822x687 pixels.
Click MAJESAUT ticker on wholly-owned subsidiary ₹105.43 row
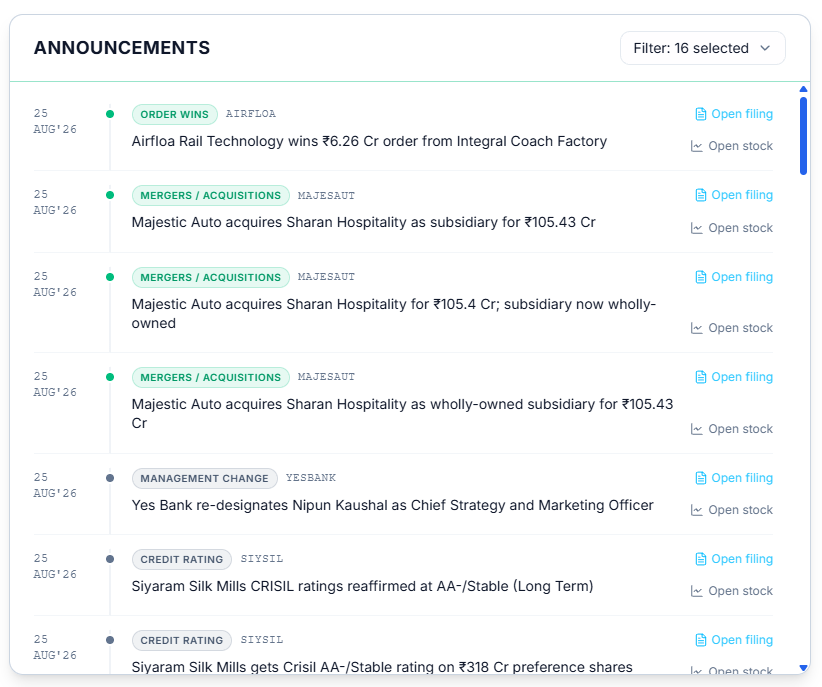pos(326,377)
